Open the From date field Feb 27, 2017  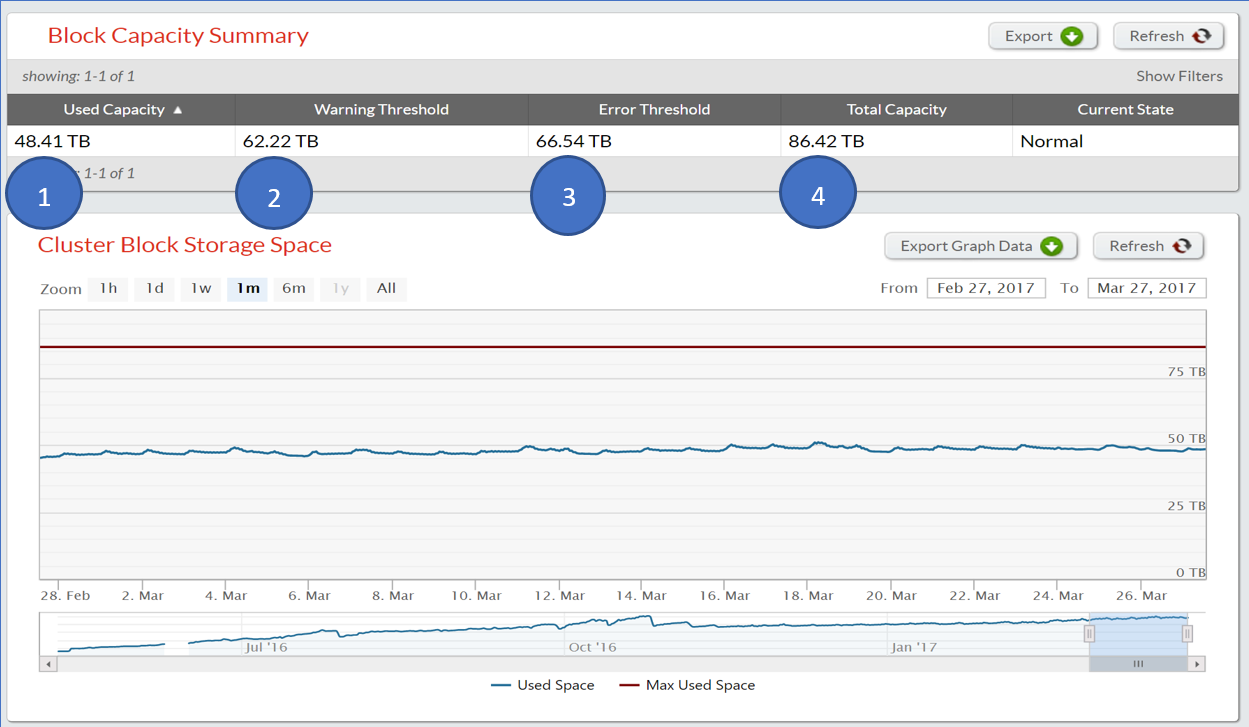pyautogui.click(x=986, y=288)
